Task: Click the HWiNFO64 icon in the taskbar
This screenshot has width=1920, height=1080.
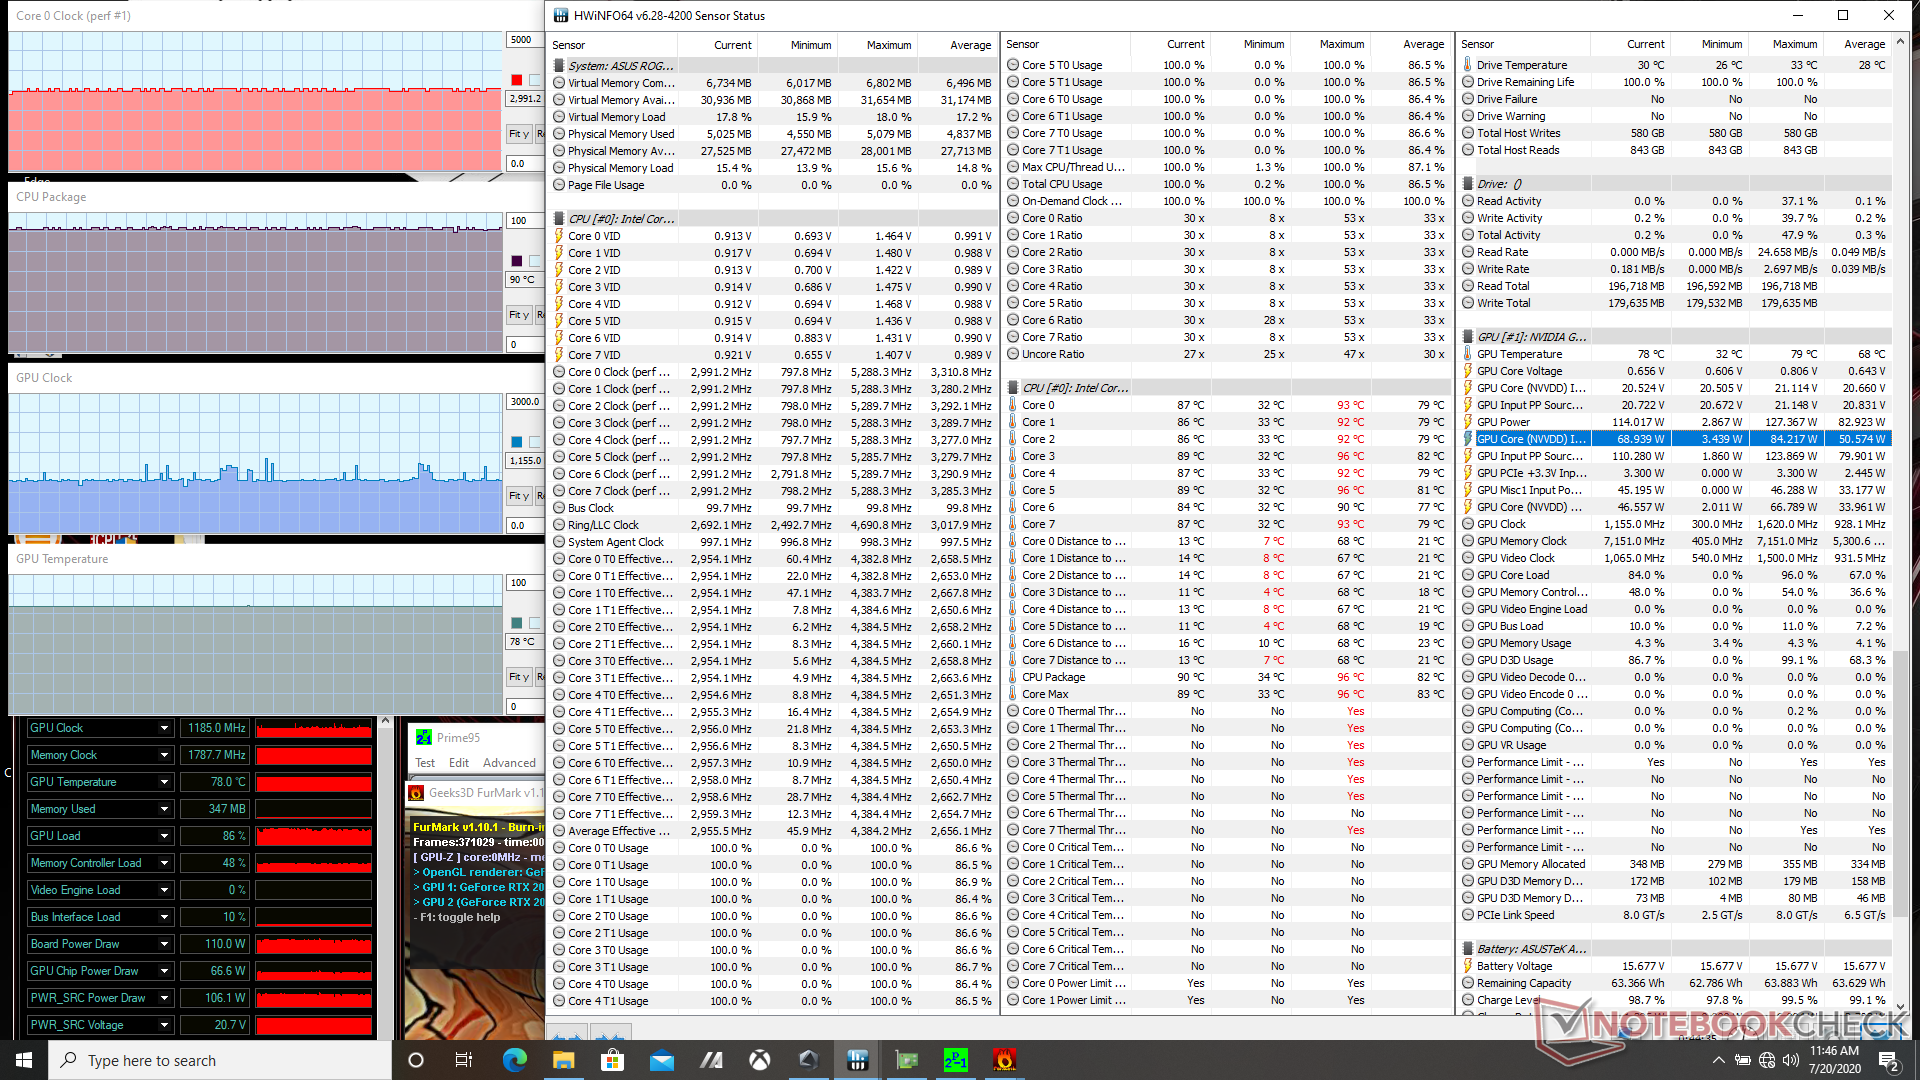Action: coord(857,1060)
